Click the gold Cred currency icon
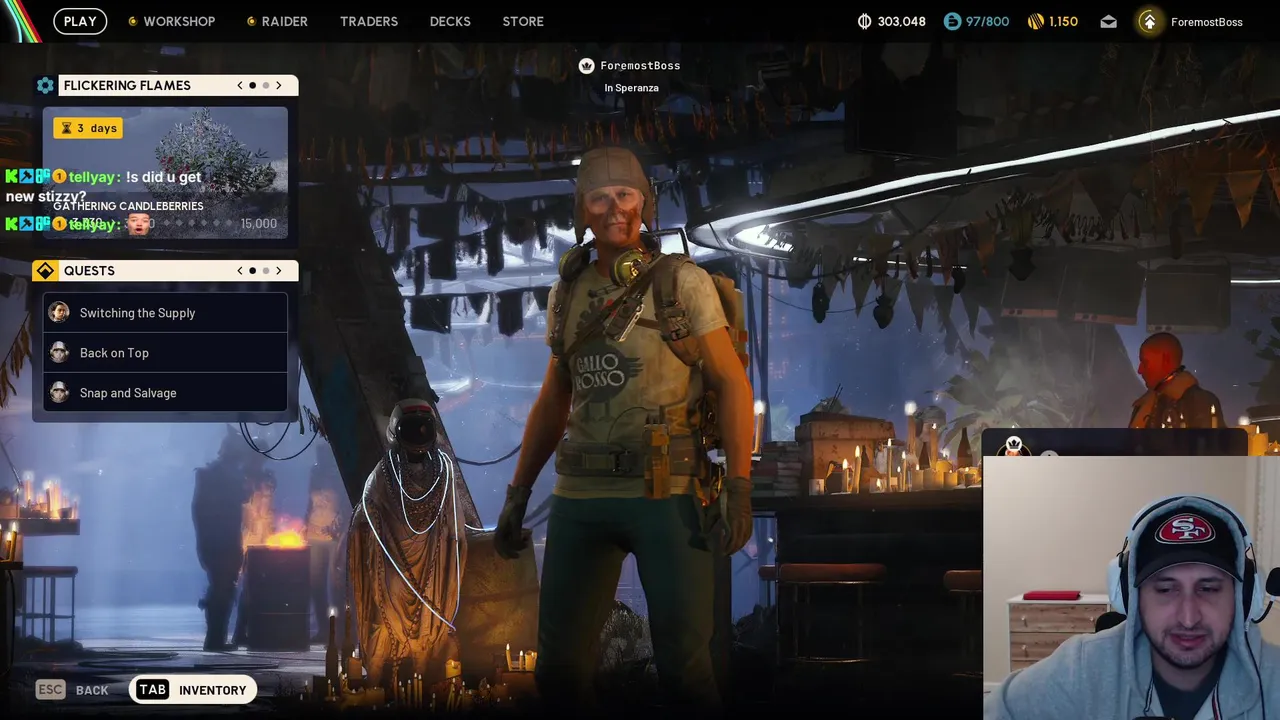This screenshot has height=720, width=1280. [x=1036, y=21]
